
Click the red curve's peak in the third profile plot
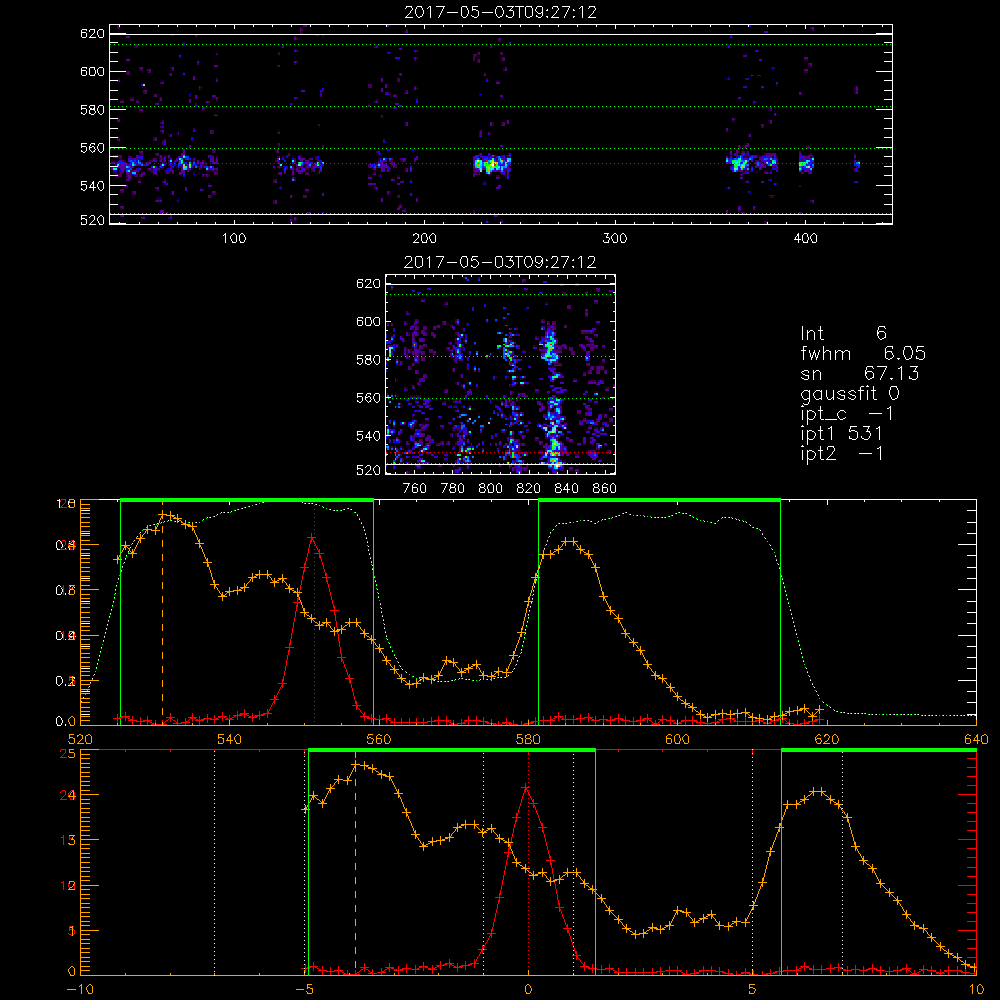click(x=312, y=538)
